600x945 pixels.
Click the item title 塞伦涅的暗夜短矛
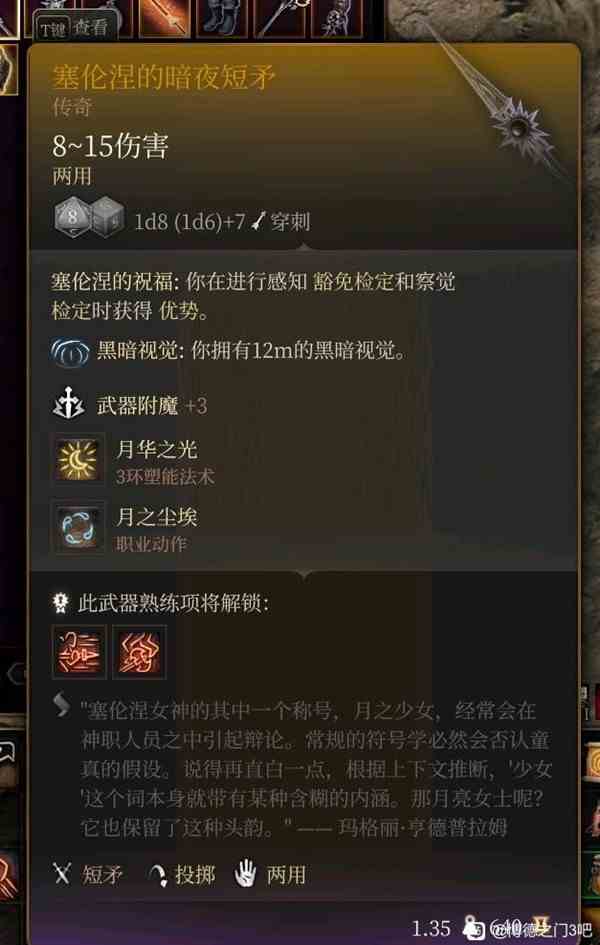(164, 76)
